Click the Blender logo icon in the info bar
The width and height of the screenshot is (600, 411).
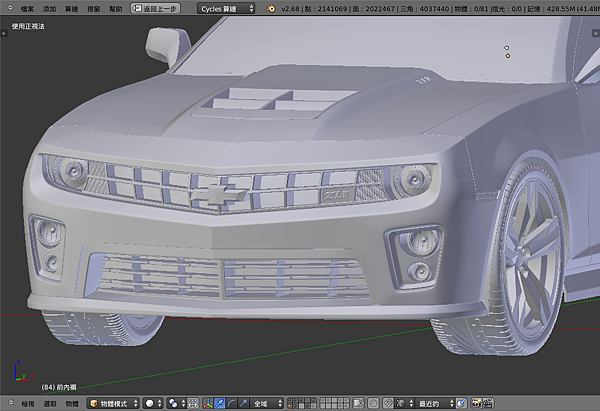tap(271, 8)
